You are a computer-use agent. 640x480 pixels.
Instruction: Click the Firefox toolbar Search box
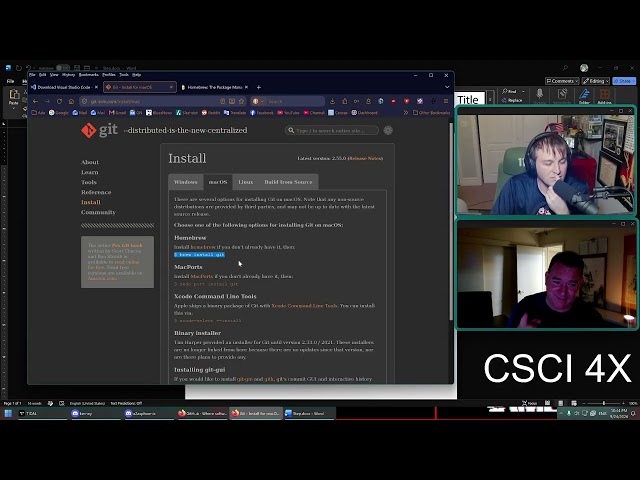click(288, 101)
